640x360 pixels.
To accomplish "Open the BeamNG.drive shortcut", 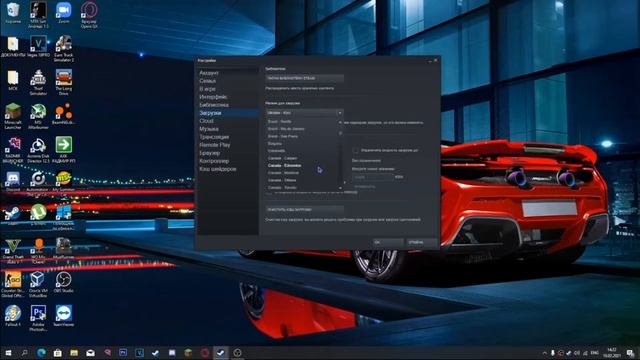I will pyautogui.click(x=64, y=114).
